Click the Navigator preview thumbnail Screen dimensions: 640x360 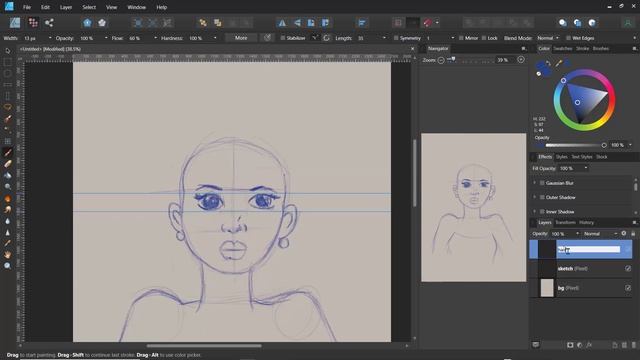(473, 207)
